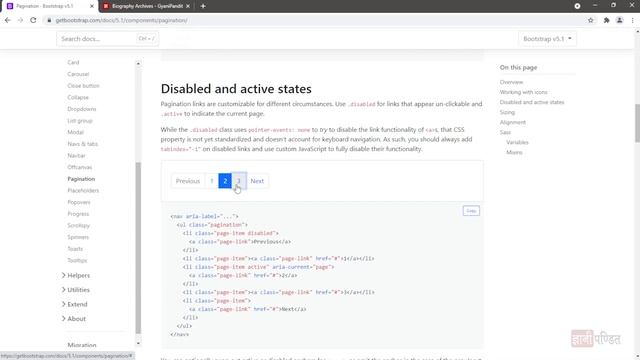Expand the Extend sidebar section
Image resolution: width=640 pixels, height=360 pixels.
(75, 304)
